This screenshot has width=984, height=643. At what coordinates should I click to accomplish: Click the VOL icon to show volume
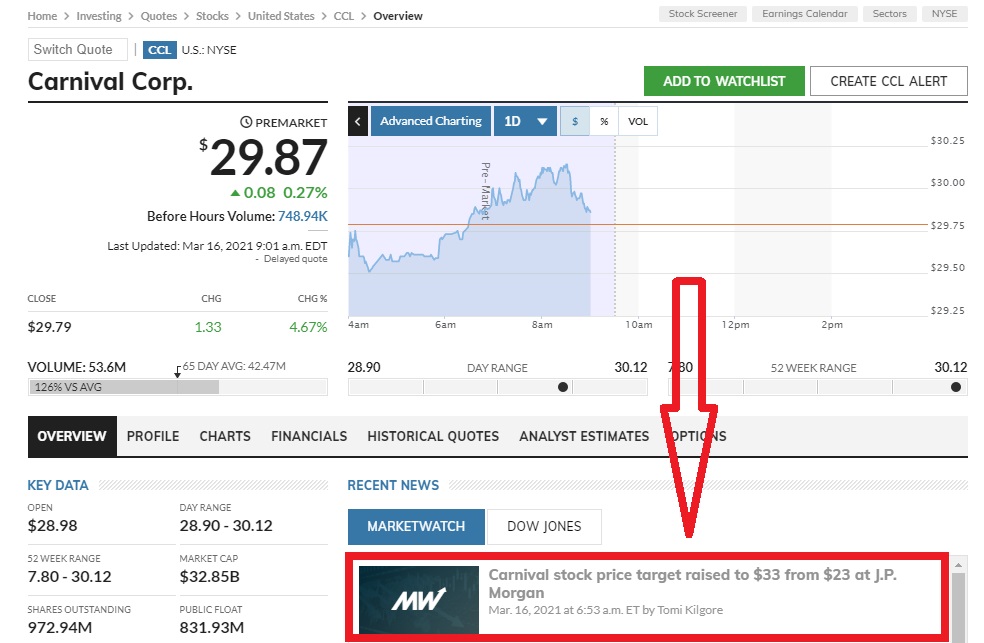tap(638, 120)
